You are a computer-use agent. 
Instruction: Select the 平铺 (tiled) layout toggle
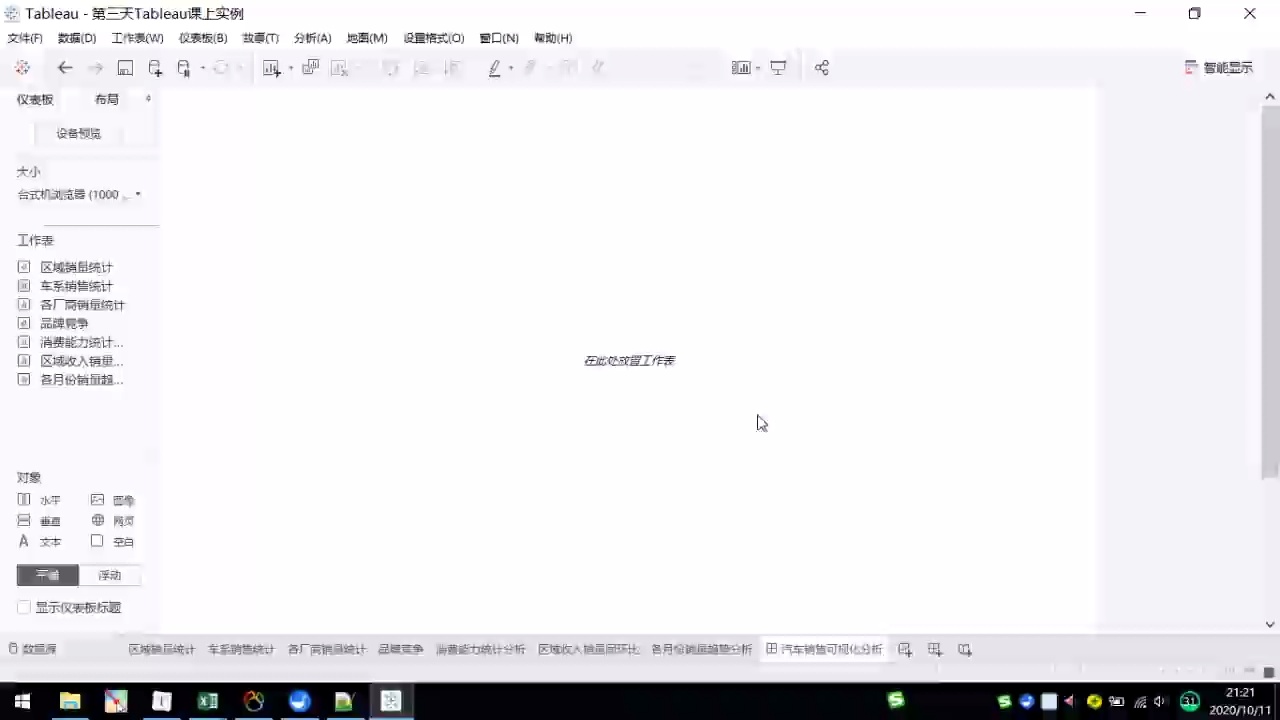(47, 575)
